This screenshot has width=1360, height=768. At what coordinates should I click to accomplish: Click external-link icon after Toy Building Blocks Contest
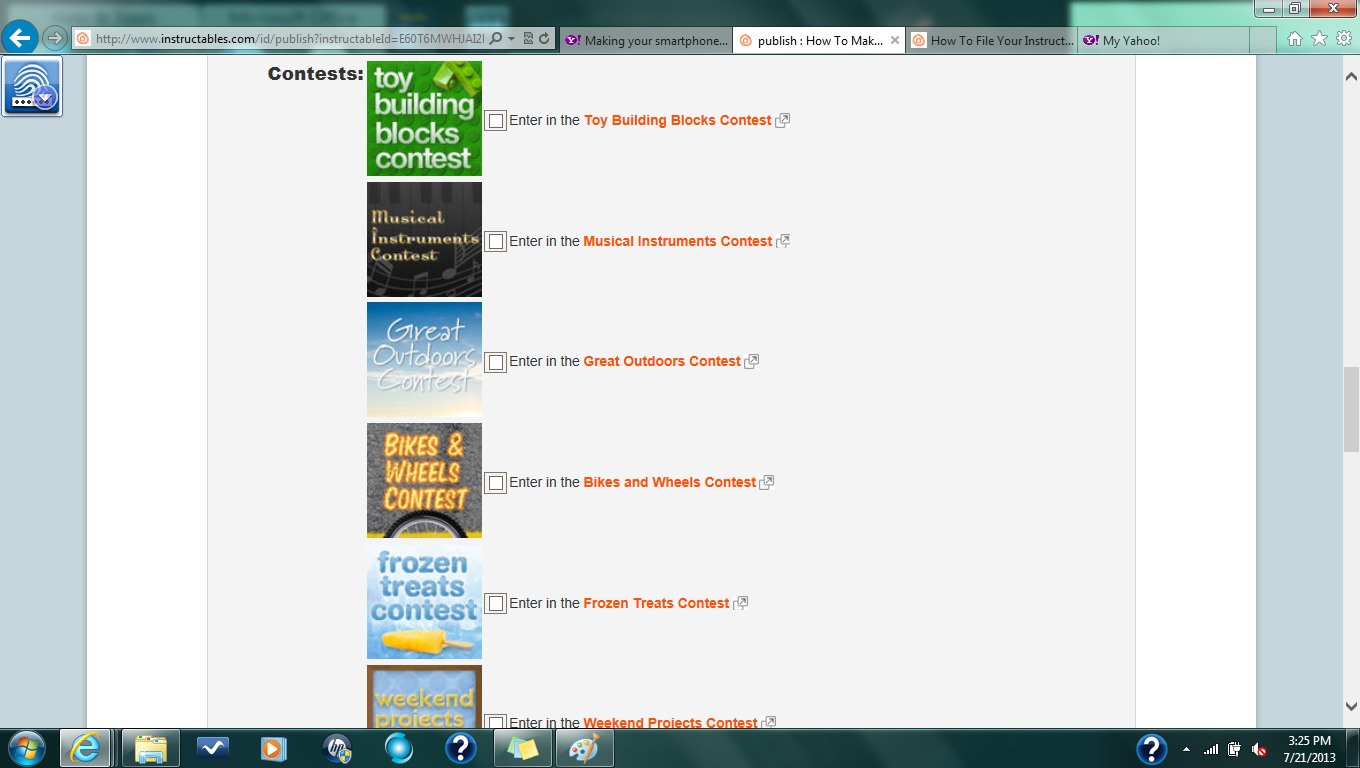[x=783, y=120]
